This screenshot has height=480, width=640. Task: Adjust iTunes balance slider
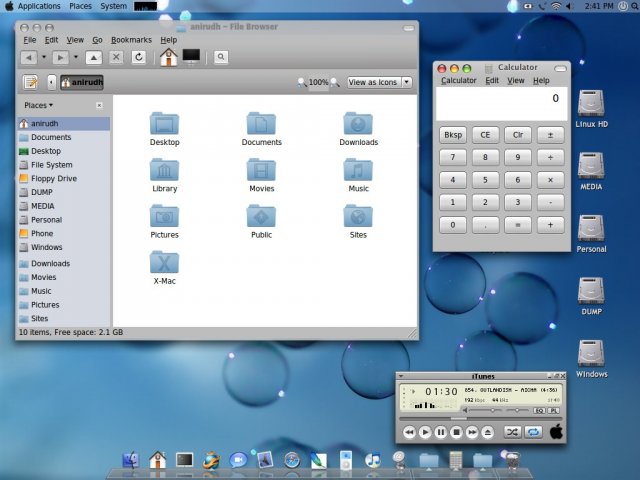click(x=517, y=410)
